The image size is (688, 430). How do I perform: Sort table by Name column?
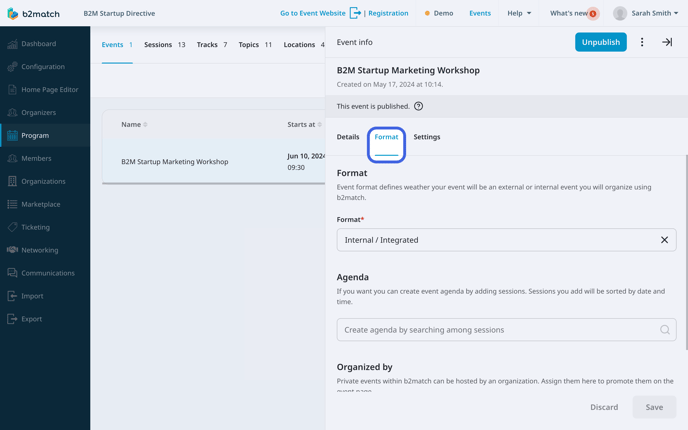point(134,125)
